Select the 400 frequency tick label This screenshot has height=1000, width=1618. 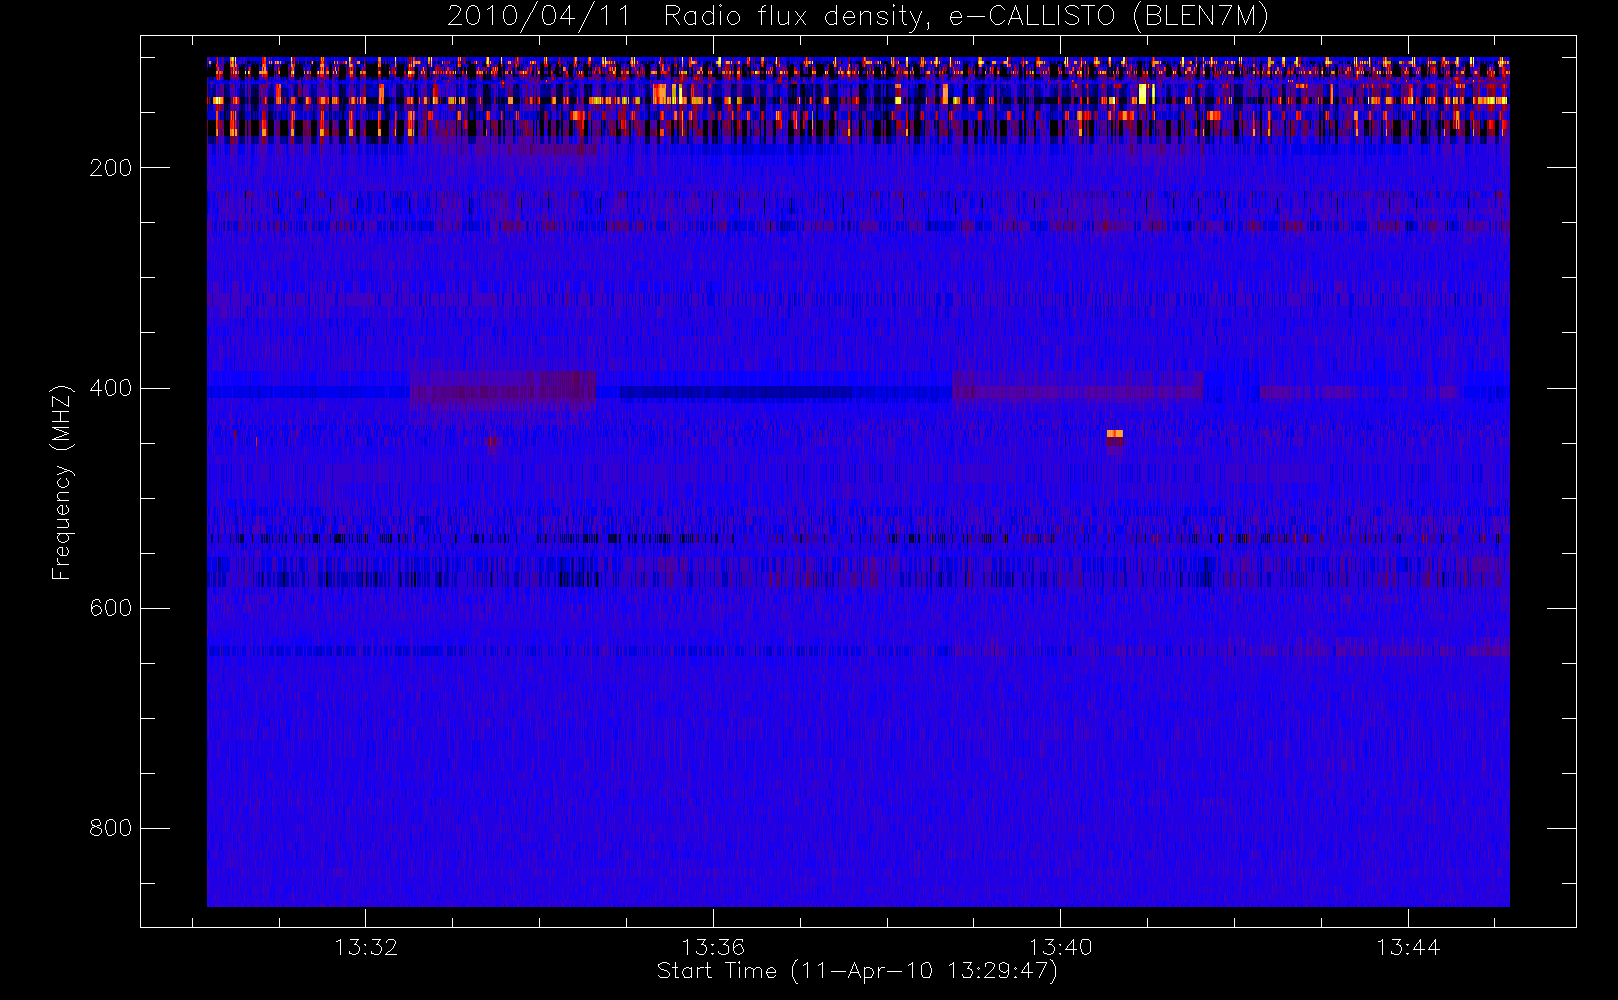[x=110, y=388]
